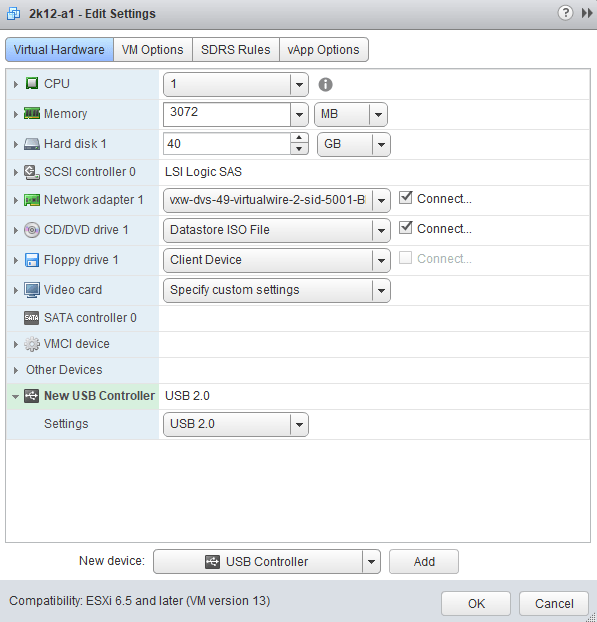Click the Add button
597x622 pixels.
pyautogui.click(x=424, y=562)
